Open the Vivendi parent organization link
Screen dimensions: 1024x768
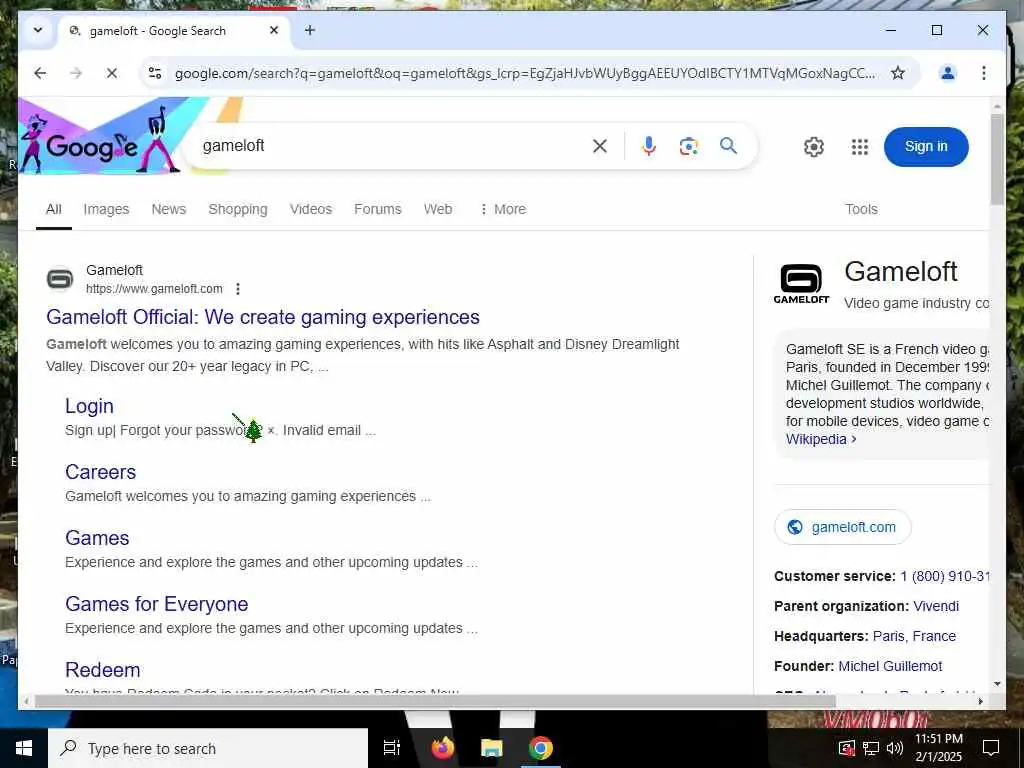tap(936, 606)
